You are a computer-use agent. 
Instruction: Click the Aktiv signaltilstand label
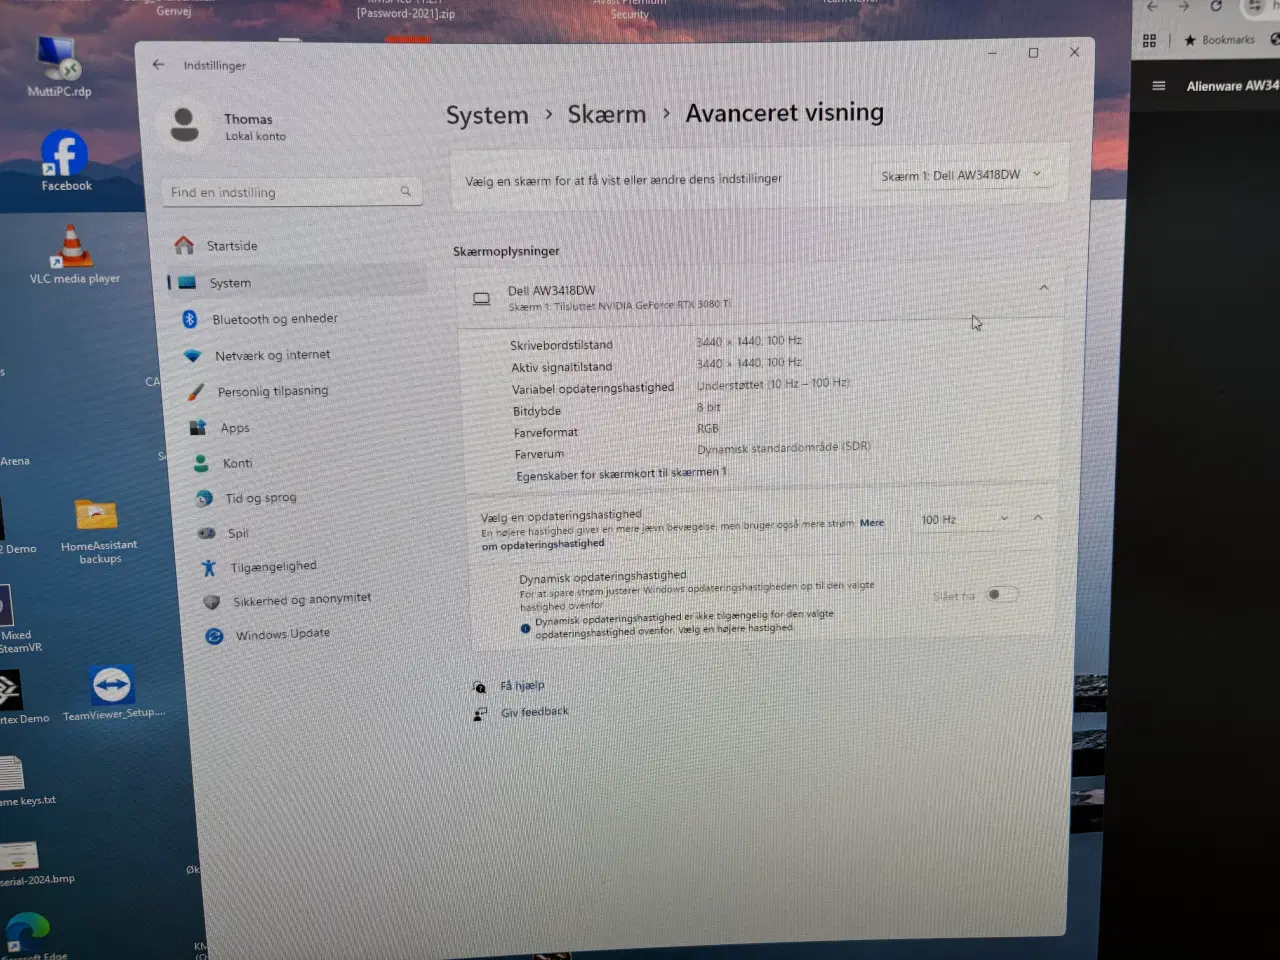pyautogui.click(x=561, y=367)
